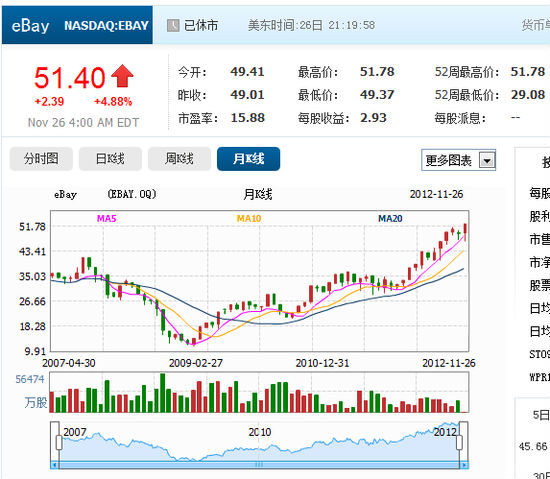Click the NASDAQ:EBAY ticker label

point(107,26)
